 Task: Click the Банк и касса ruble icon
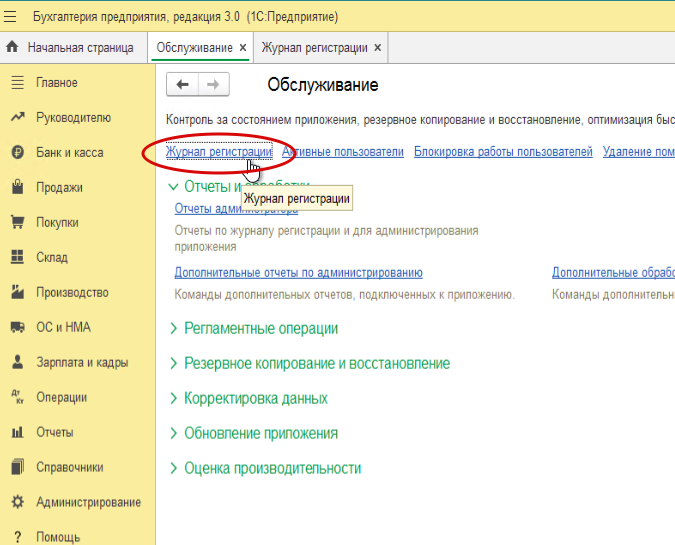pyautogui.click(x=17, y=153)
